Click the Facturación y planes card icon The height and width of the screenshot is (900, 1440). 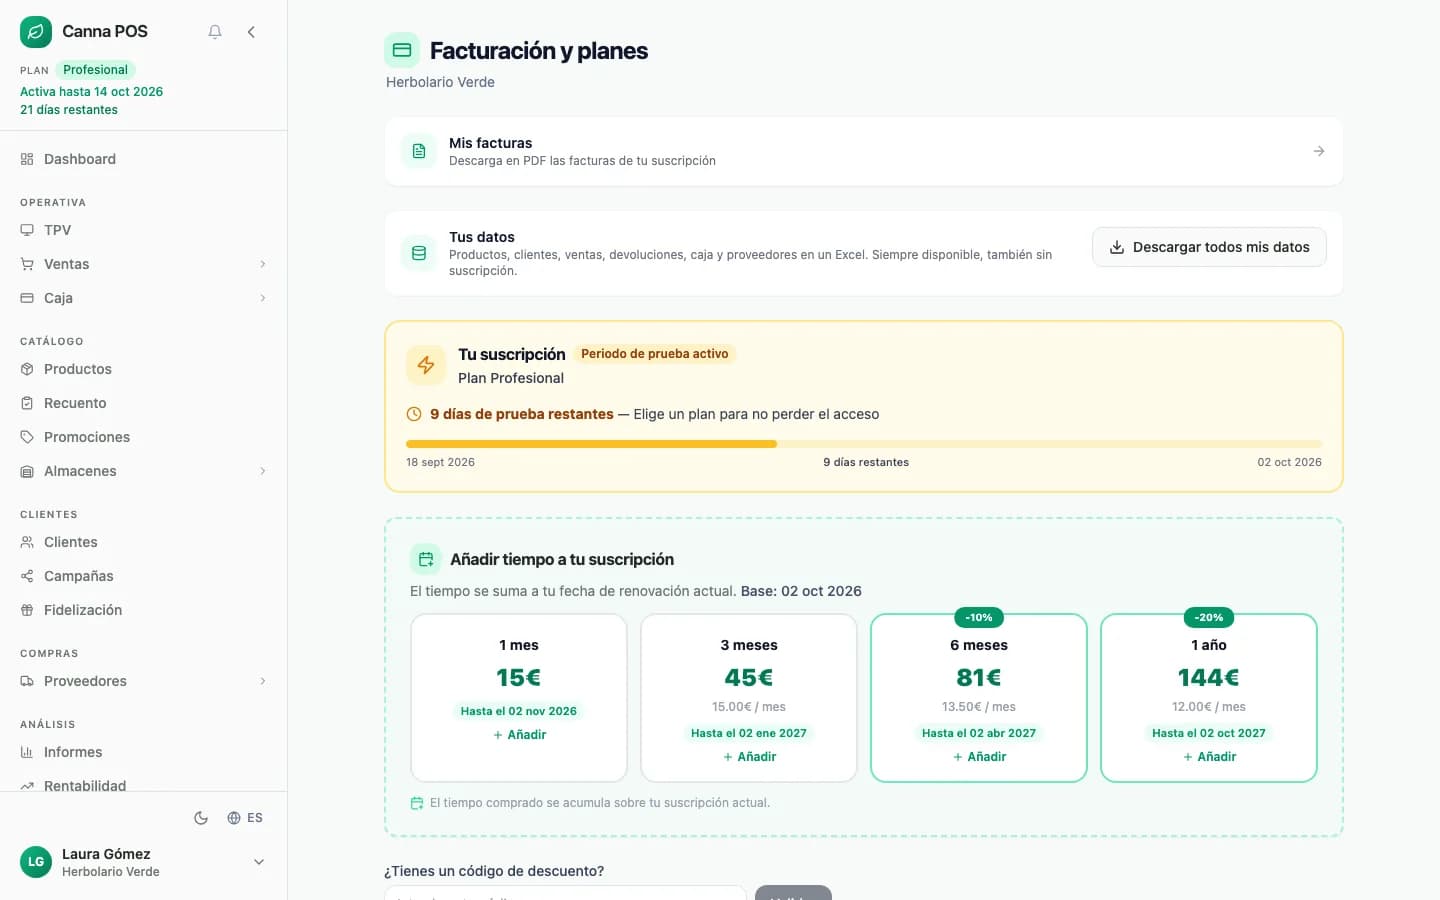pyautogui.click(x=402, y=50)
